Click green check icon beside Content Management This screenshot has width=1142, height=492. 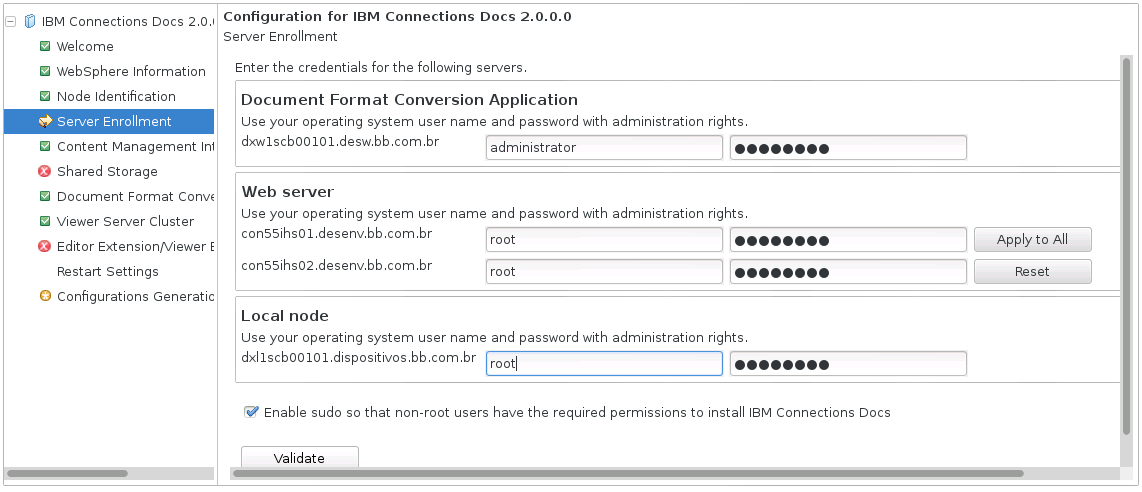45,146
